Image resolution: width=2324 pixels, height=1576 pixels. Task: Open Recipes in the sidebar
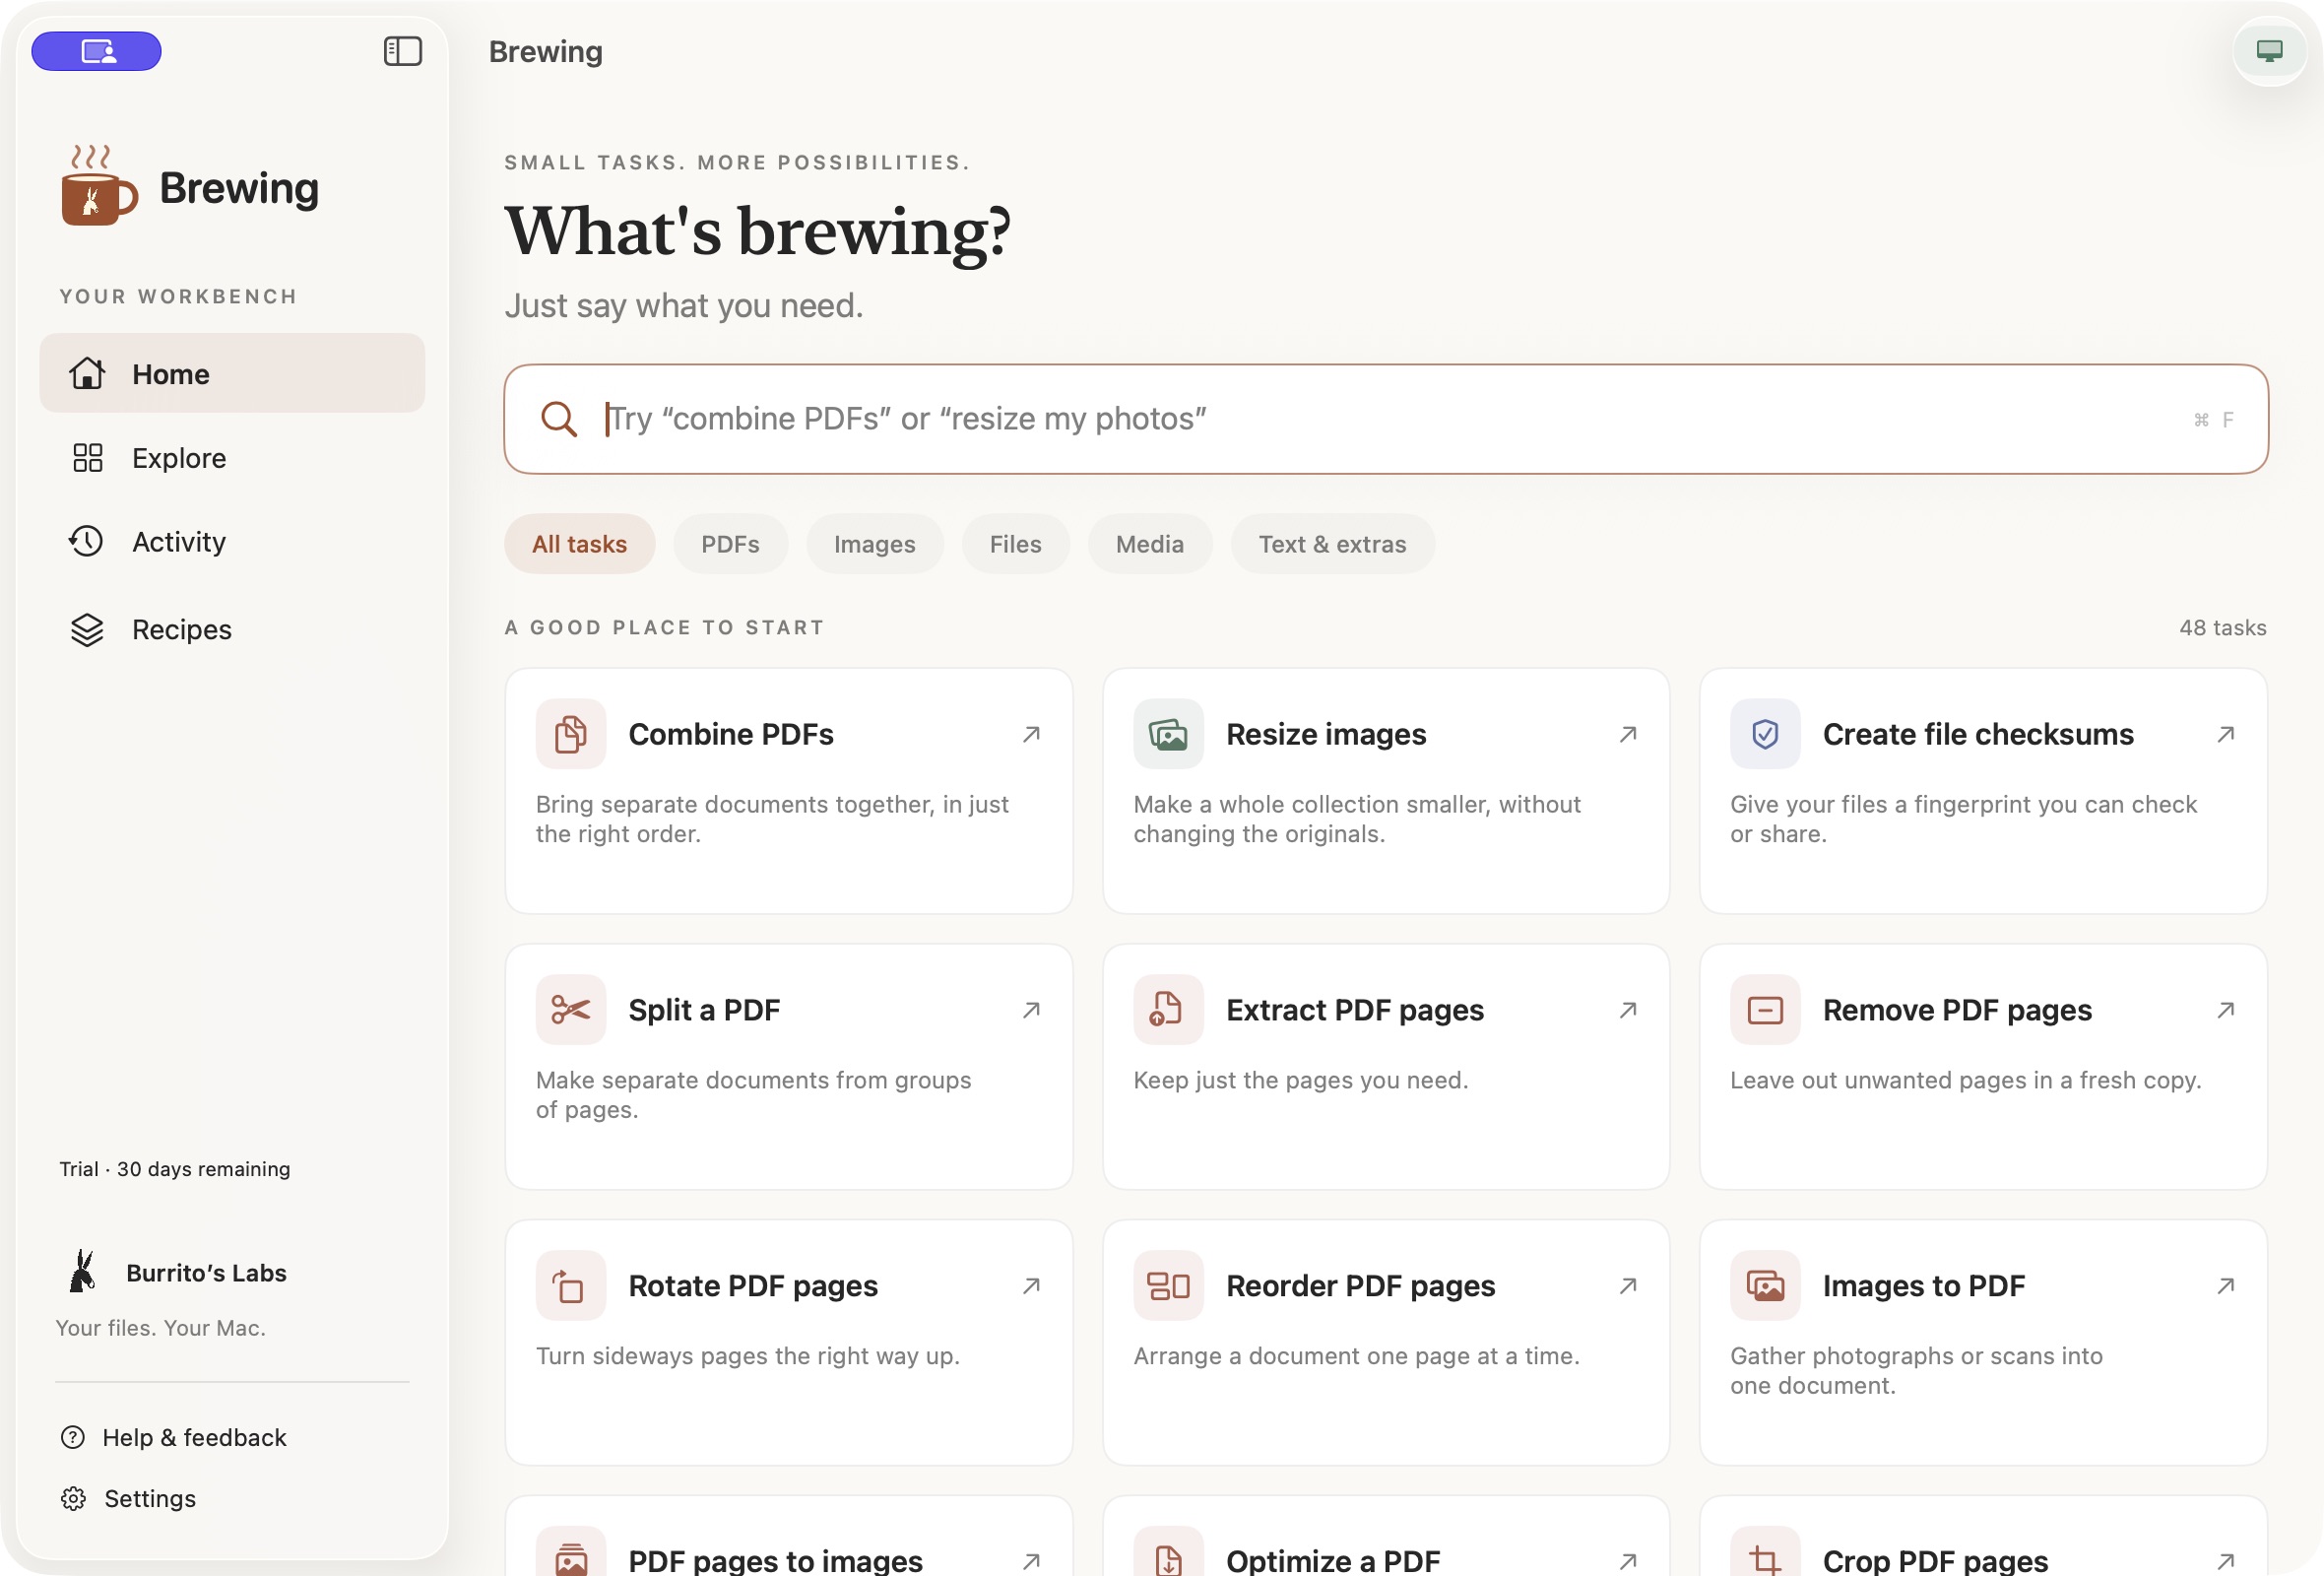(x=232, y=629)
